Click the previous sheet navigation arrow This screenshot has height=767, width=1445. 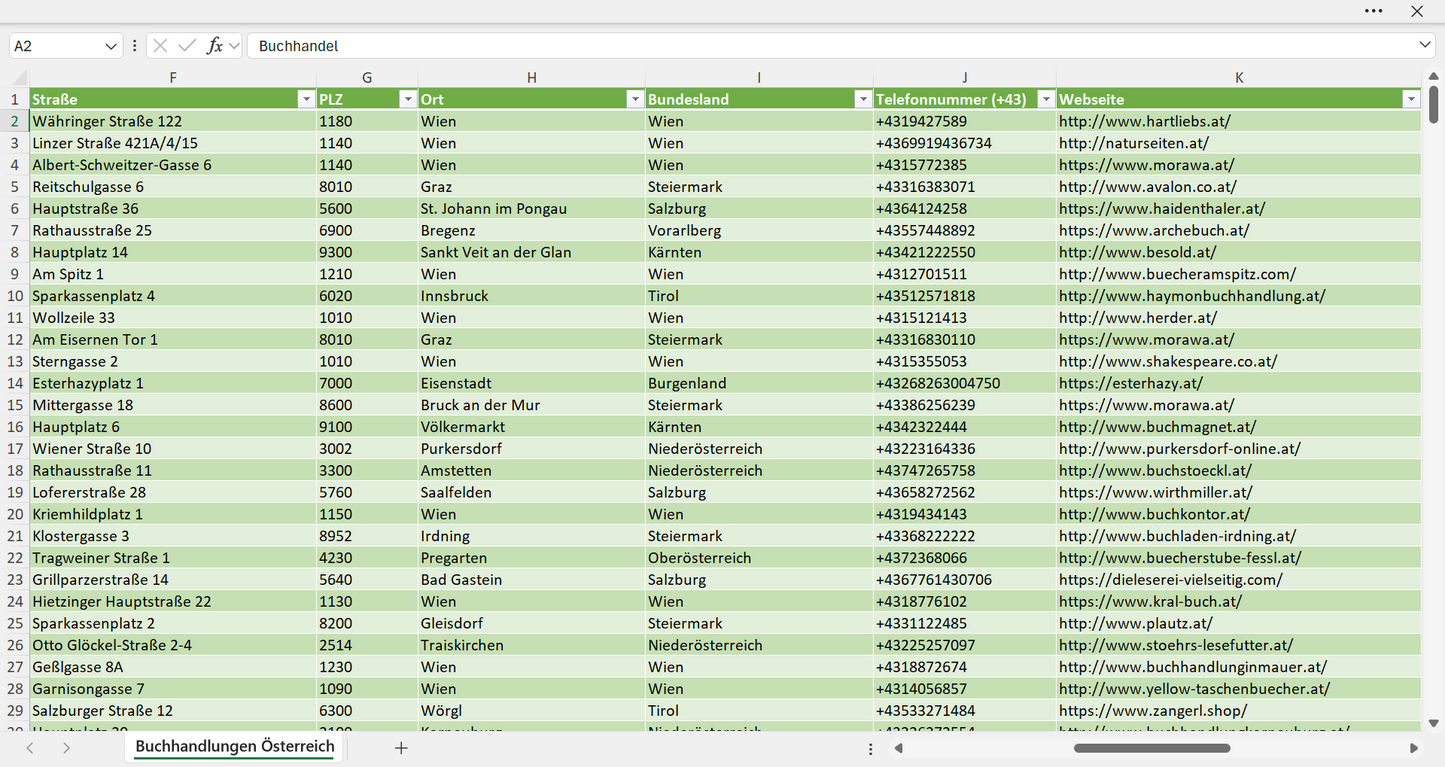pyautogui.click(x=30, y=748)
